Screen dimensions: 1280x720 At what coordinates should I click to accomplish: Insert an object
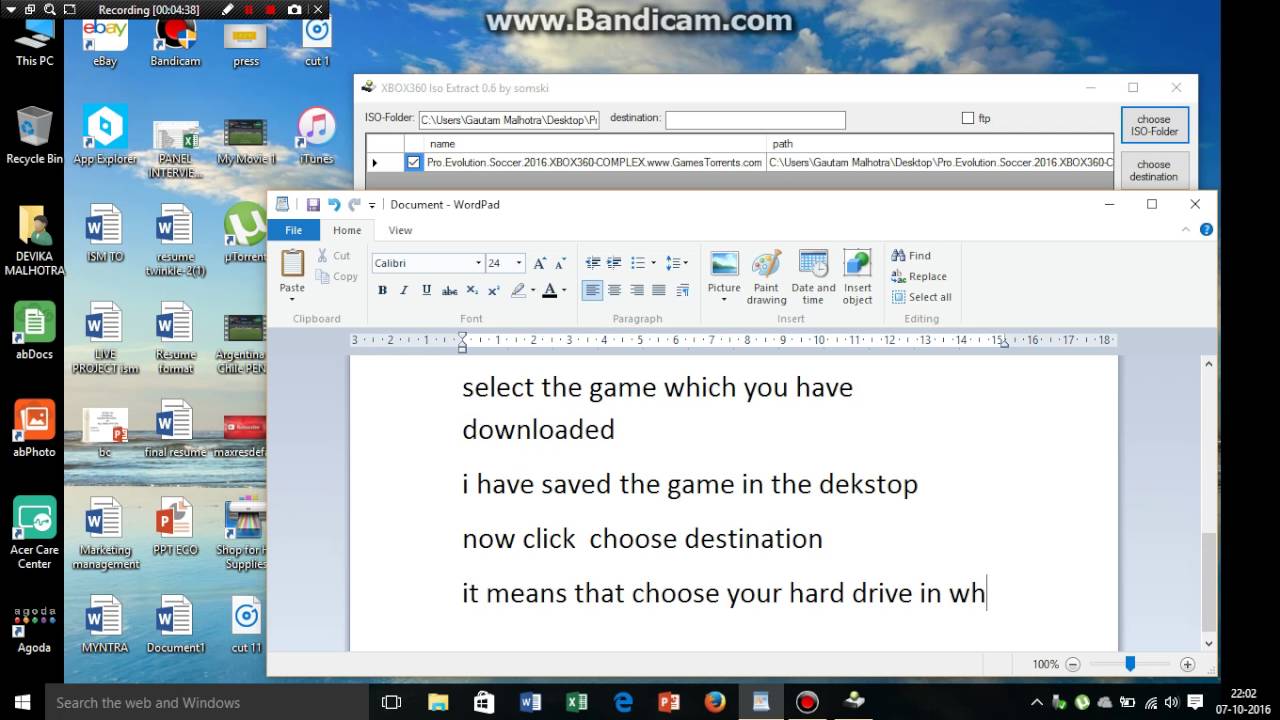pyautogui.click(x=857, y=278)
